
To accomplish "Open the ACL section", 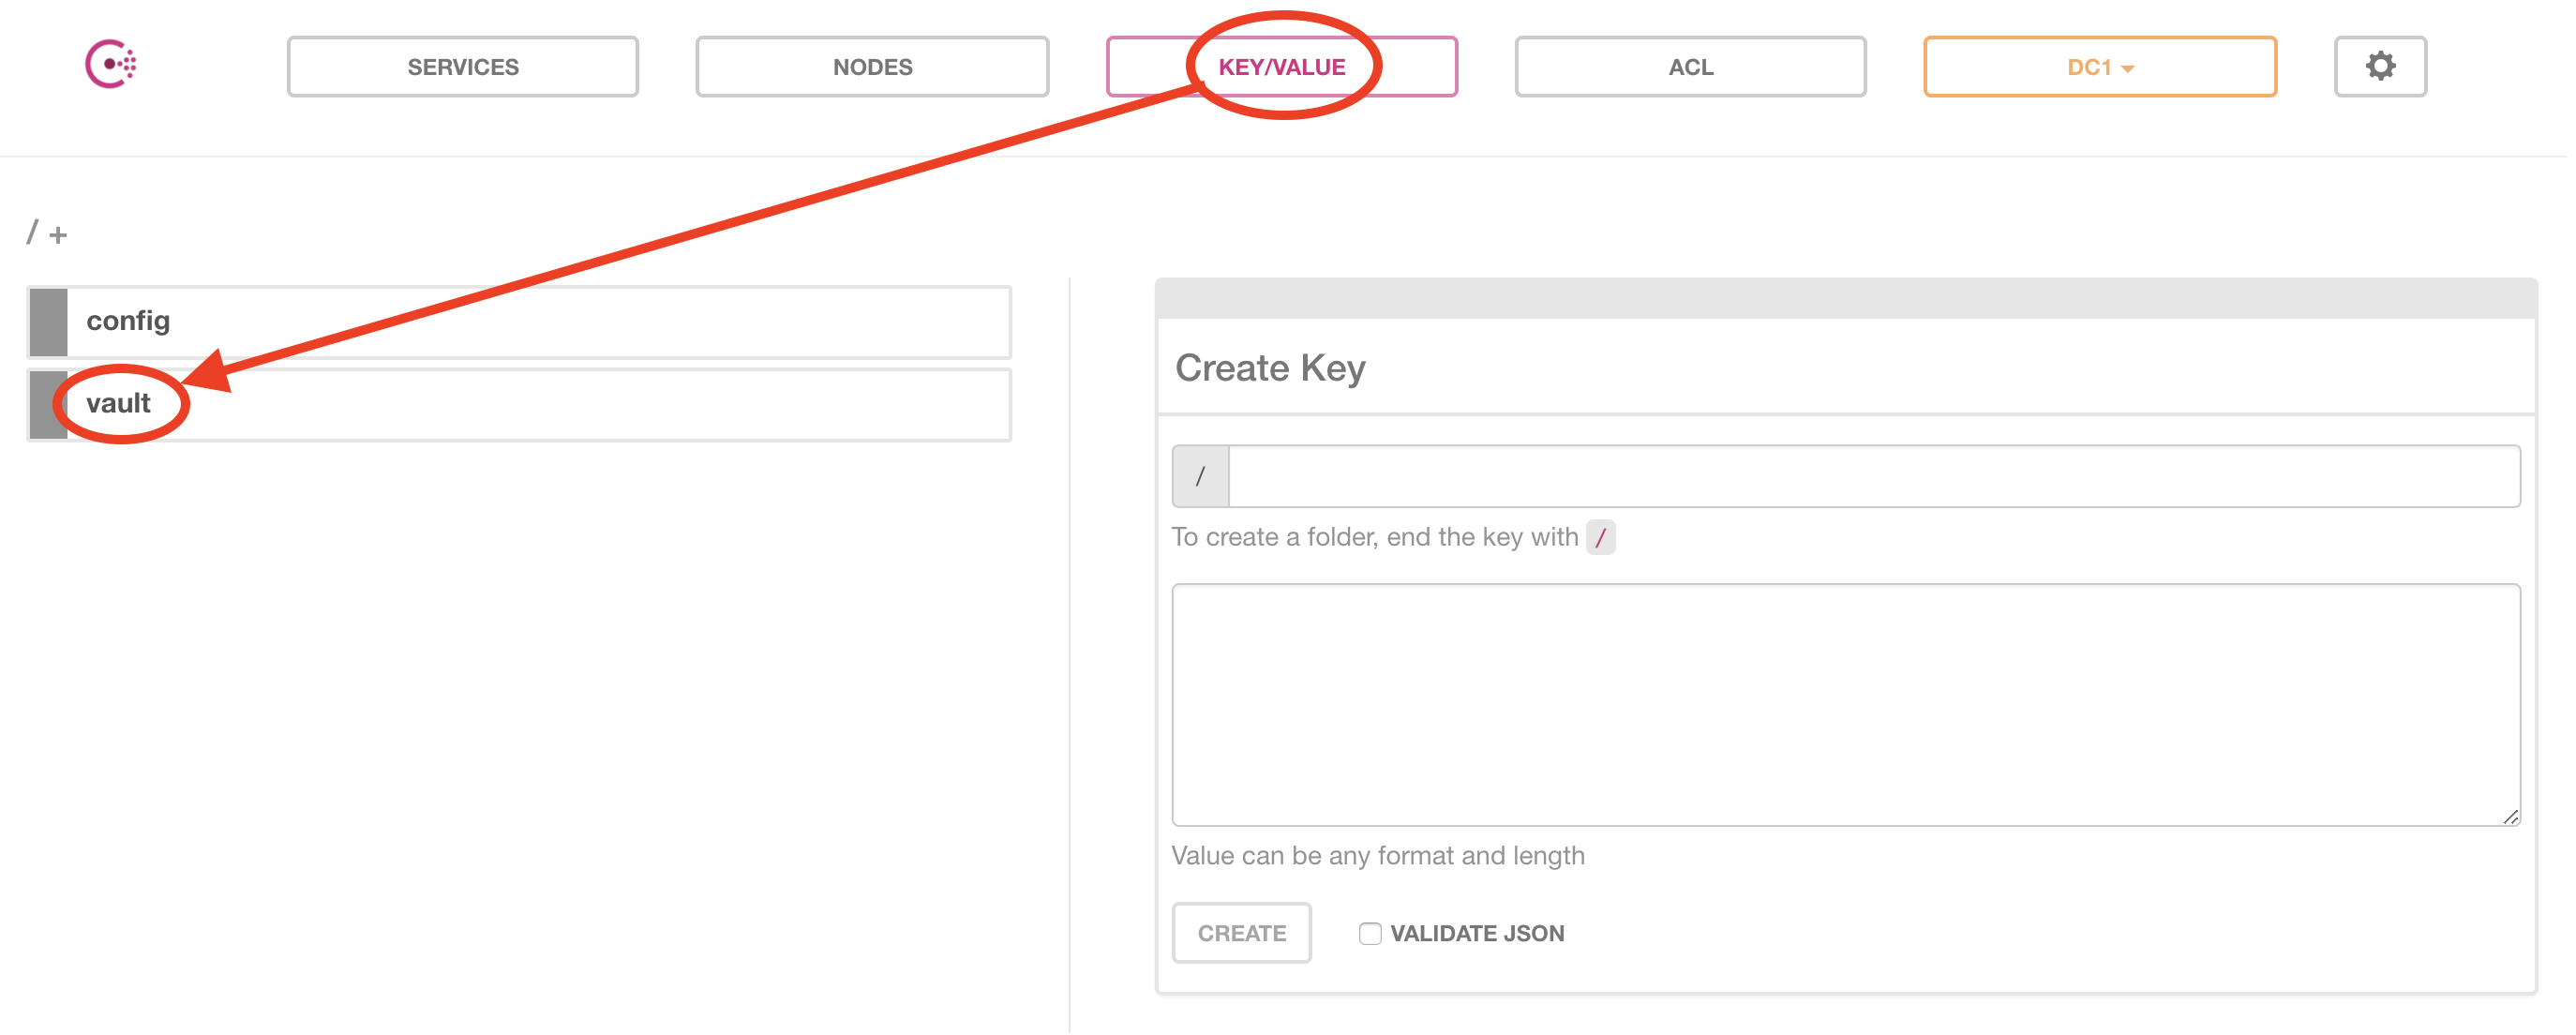I will (x=1689, y=66).
